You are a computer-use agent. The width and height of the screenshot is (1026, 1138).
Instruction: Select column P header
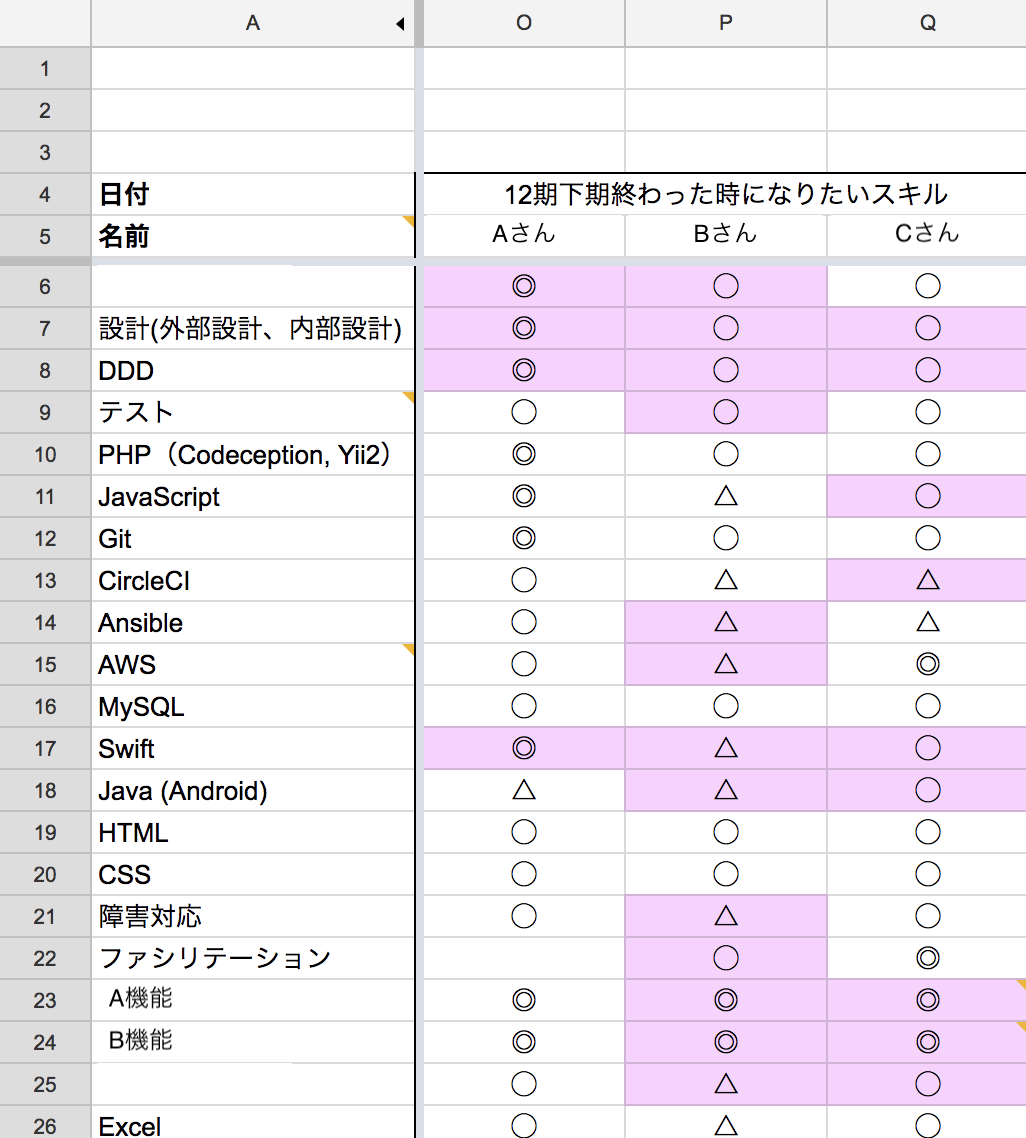(x=726, y=23)
